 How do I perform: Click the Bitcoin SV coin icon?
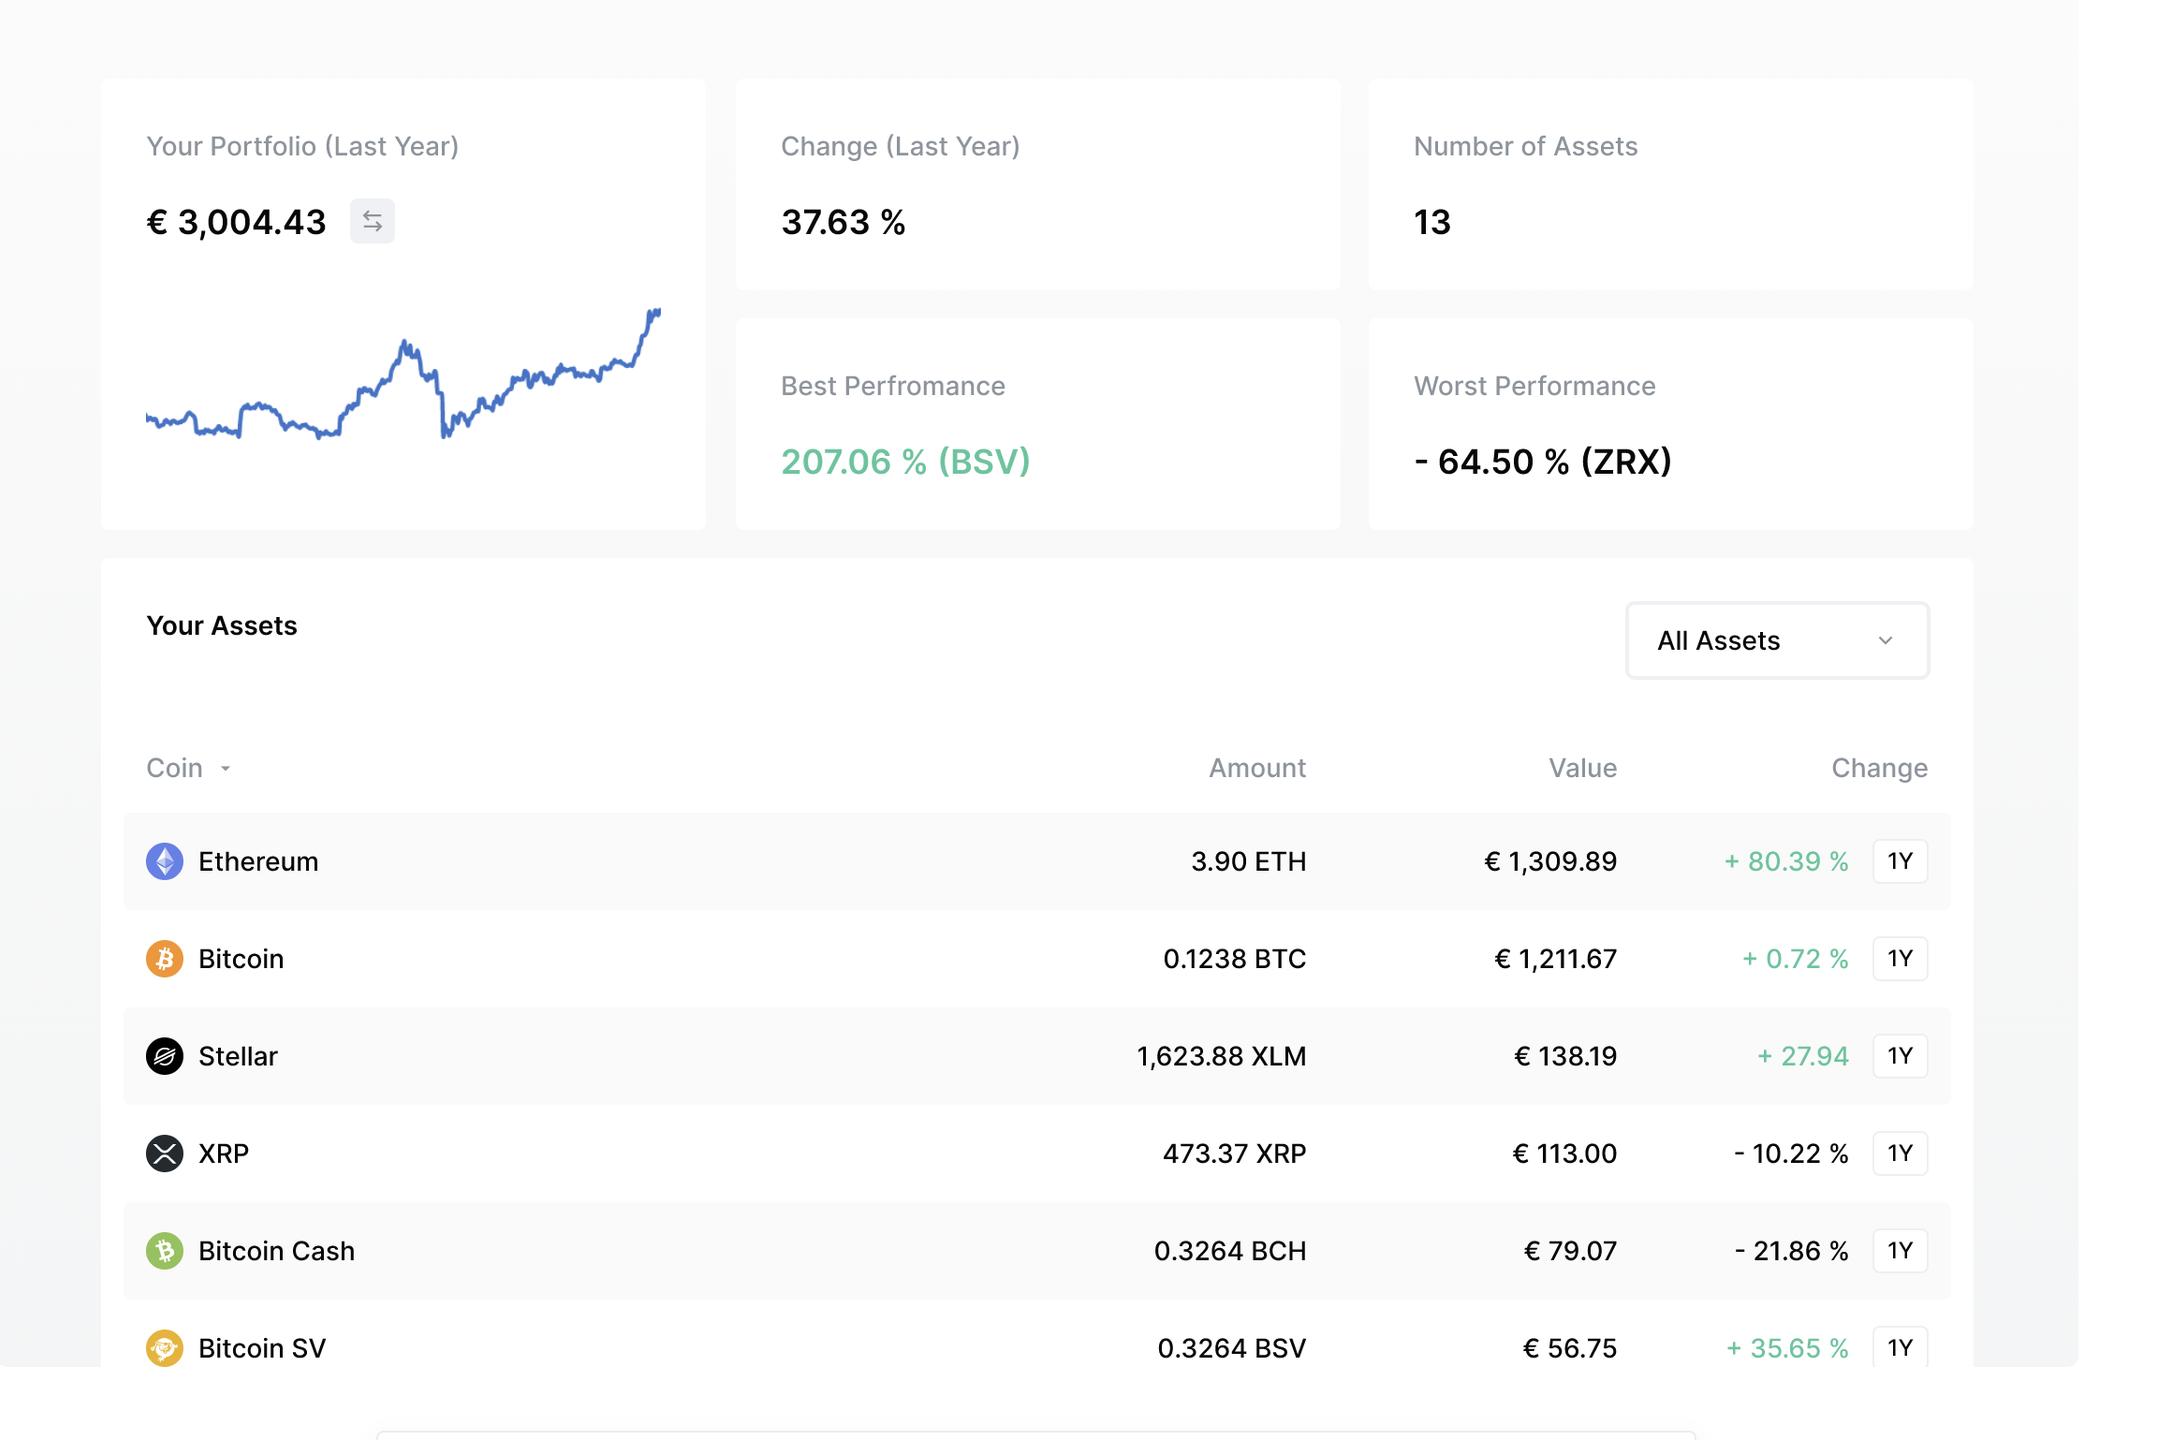[164, 1348]
